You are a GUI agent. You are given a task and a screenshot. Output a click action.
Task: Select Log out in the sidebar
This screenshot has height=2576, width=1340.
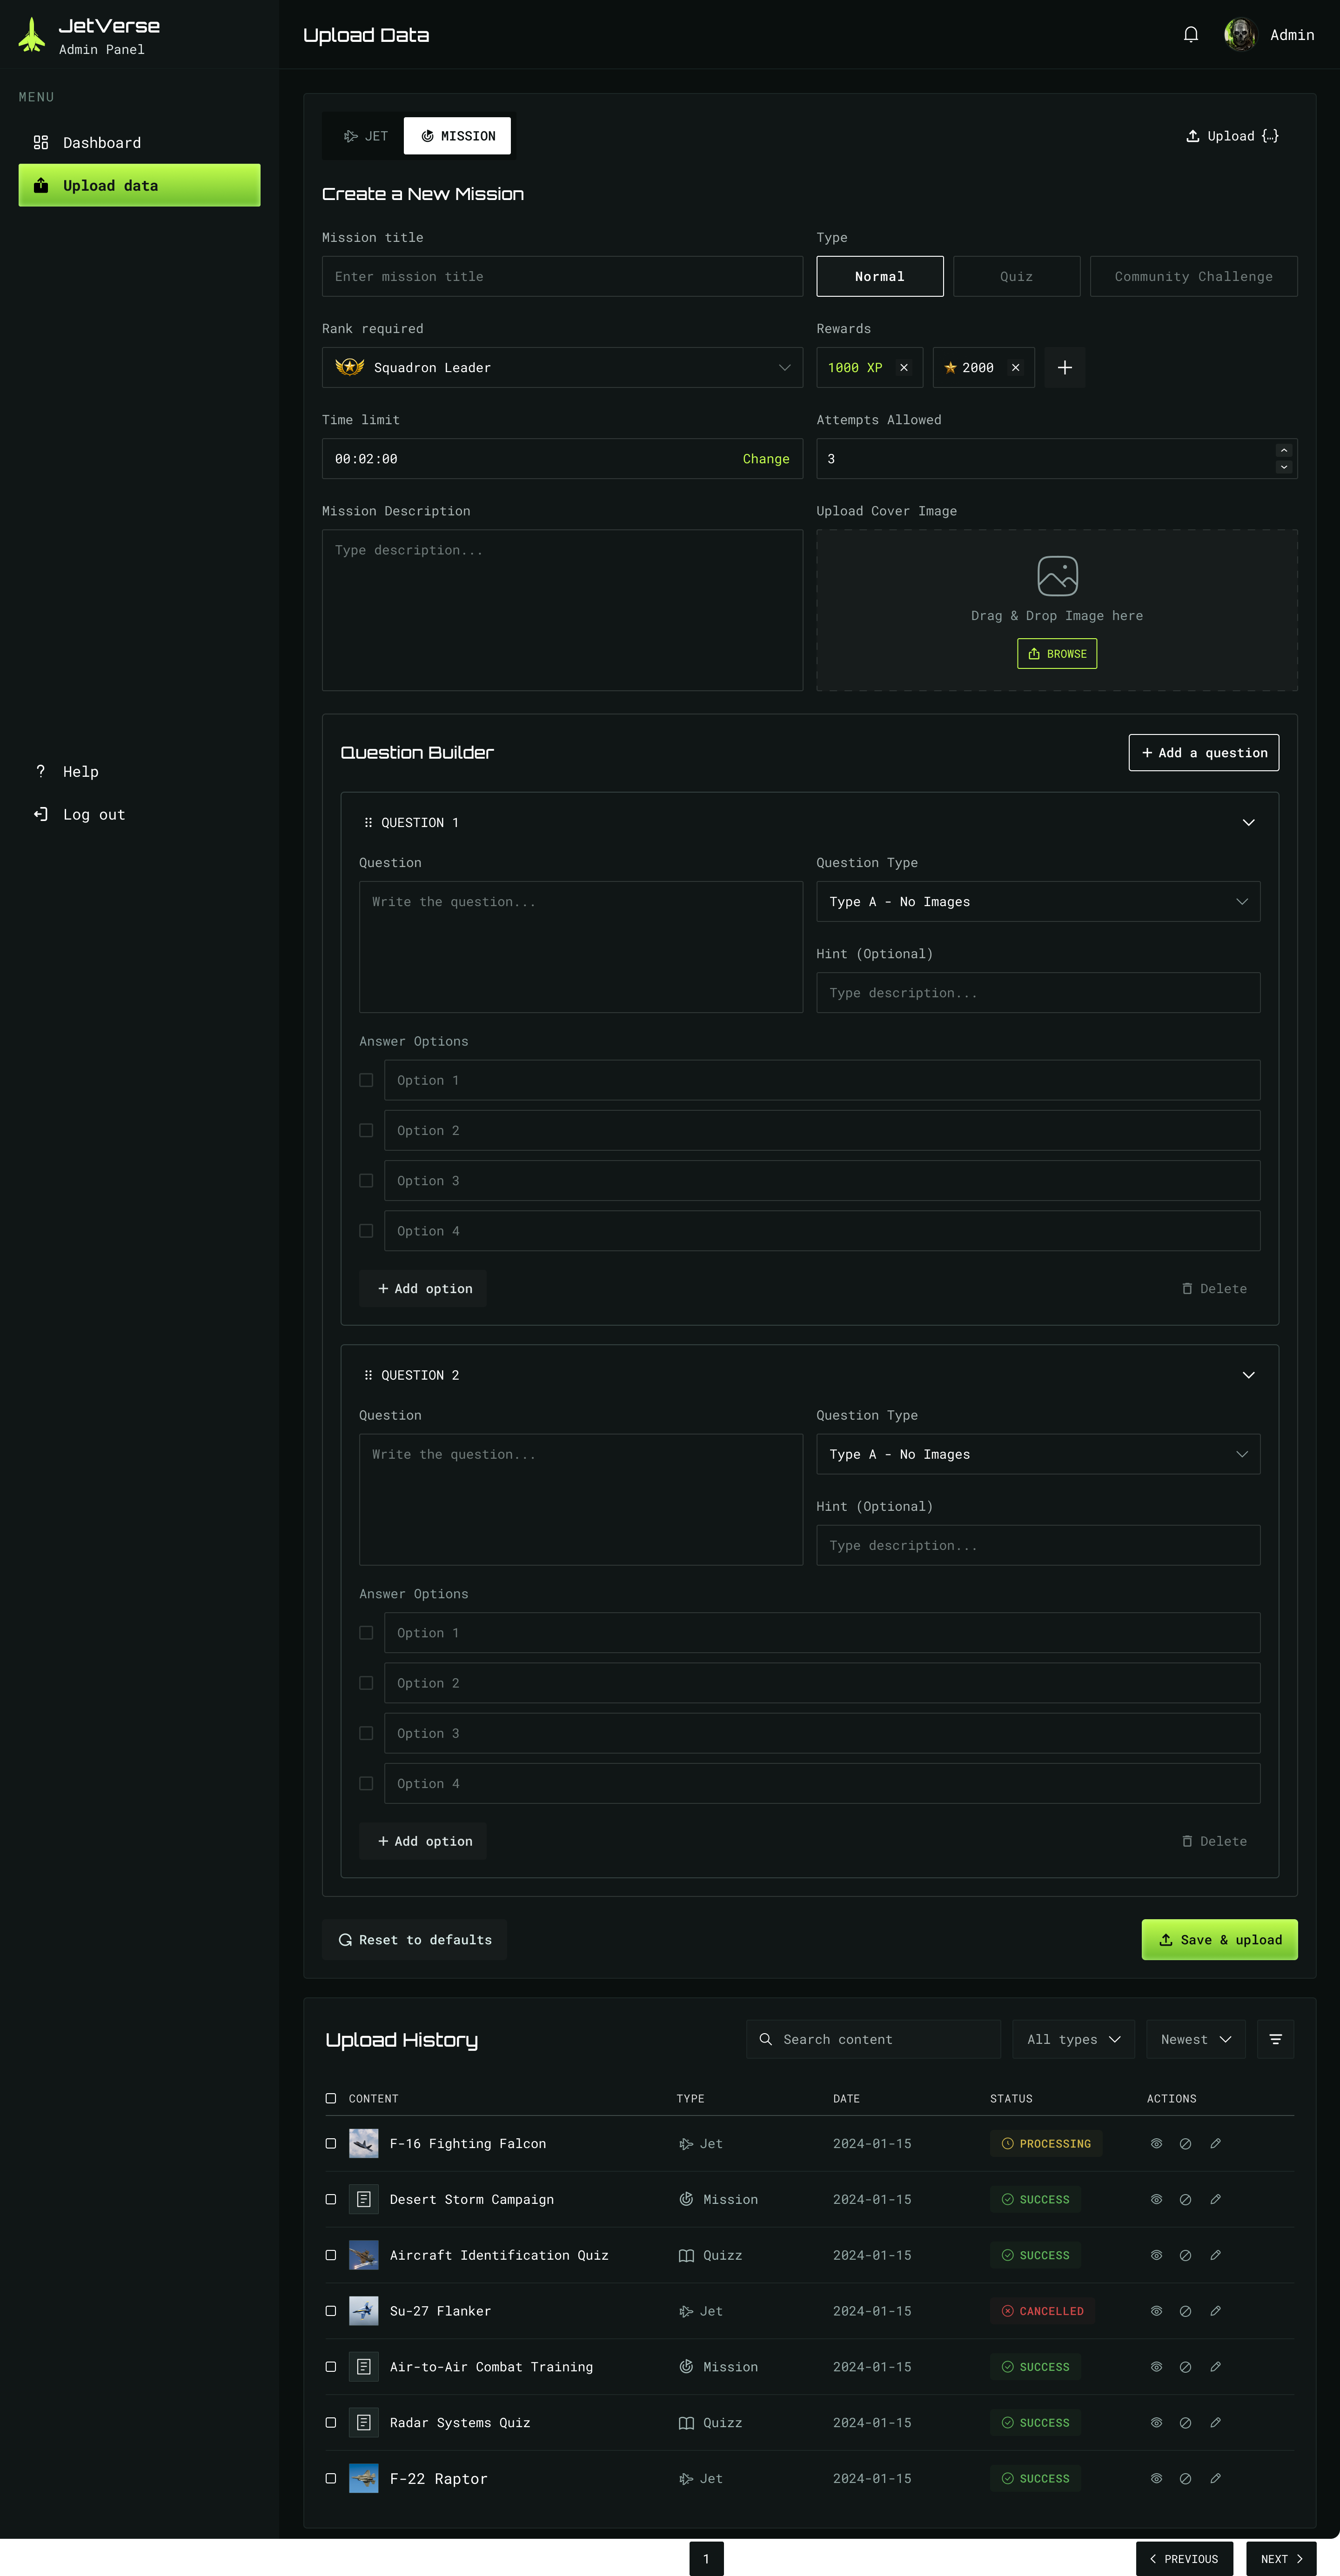point(139,815)
